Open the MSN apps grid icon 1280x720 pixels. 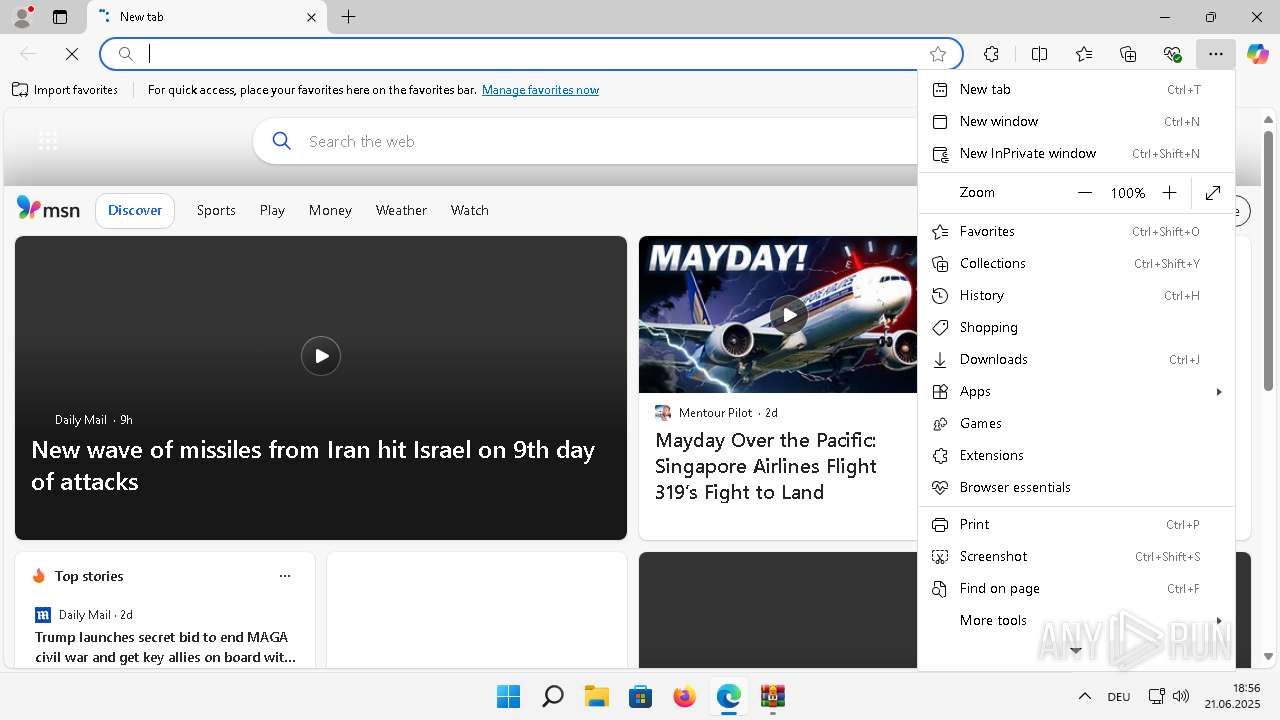pyautogui.click(x=48, y=141)
